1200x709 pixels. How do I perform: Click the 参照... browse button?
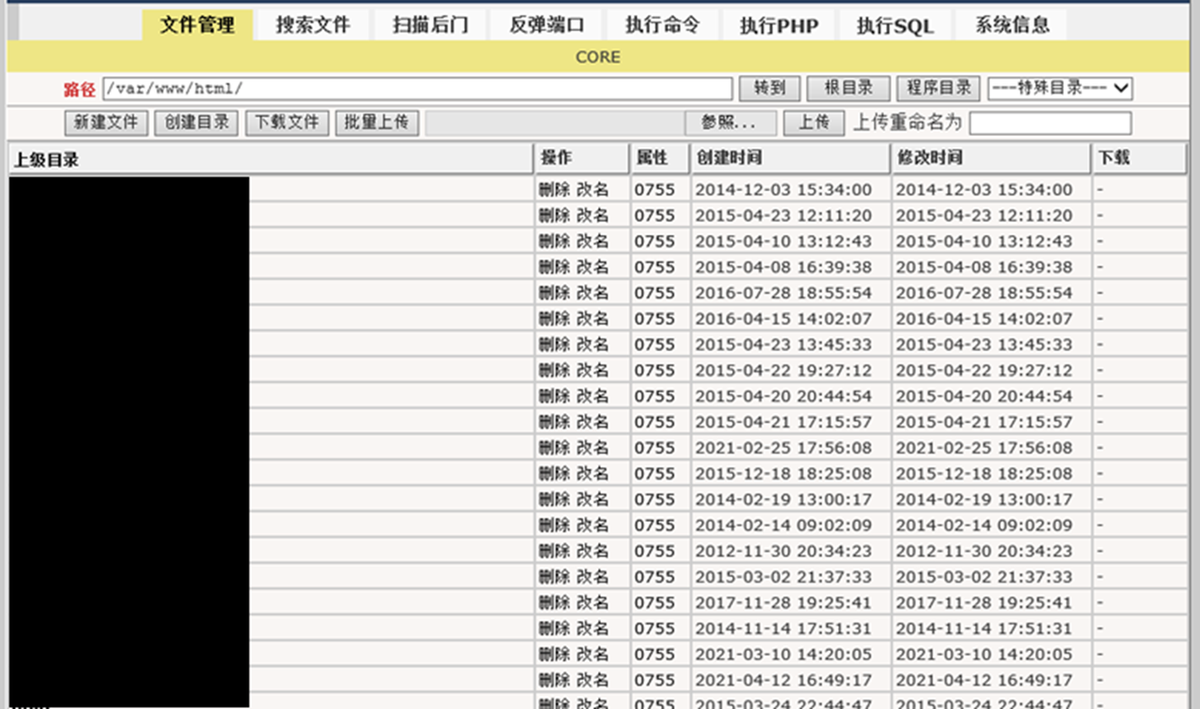[730, 122]
